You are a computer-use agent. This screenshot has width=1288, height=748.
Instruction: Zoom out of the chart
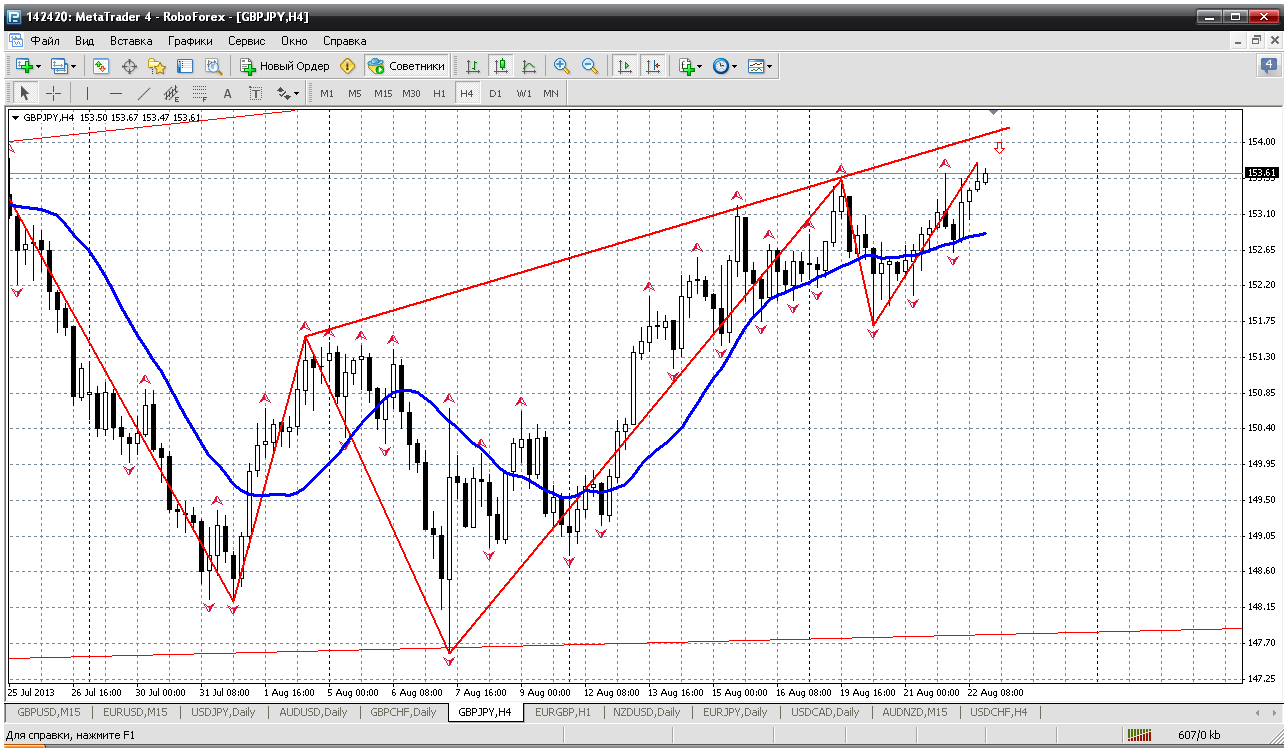pyautogui.click(x=590, y=66)
